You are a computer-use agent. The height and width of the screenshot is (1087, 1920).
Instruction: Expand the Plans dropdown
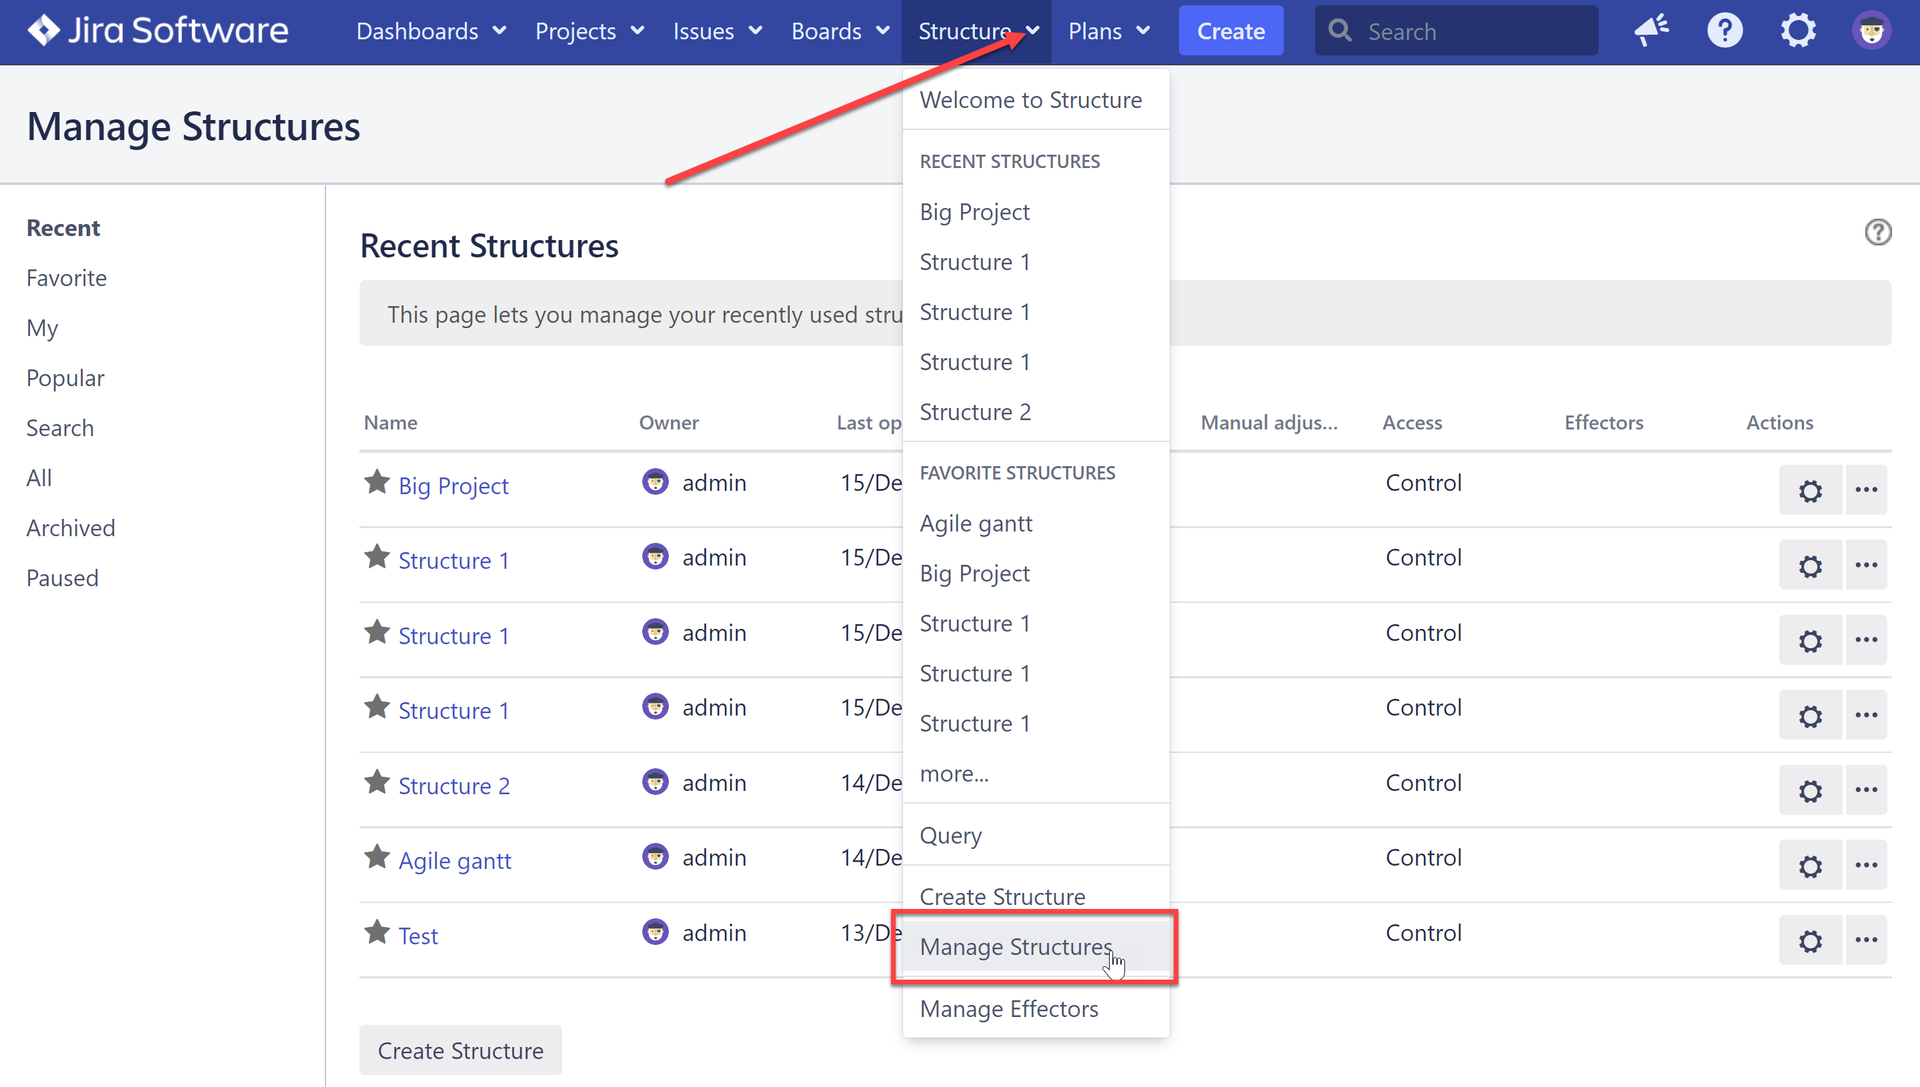(x=1108, y=31)
